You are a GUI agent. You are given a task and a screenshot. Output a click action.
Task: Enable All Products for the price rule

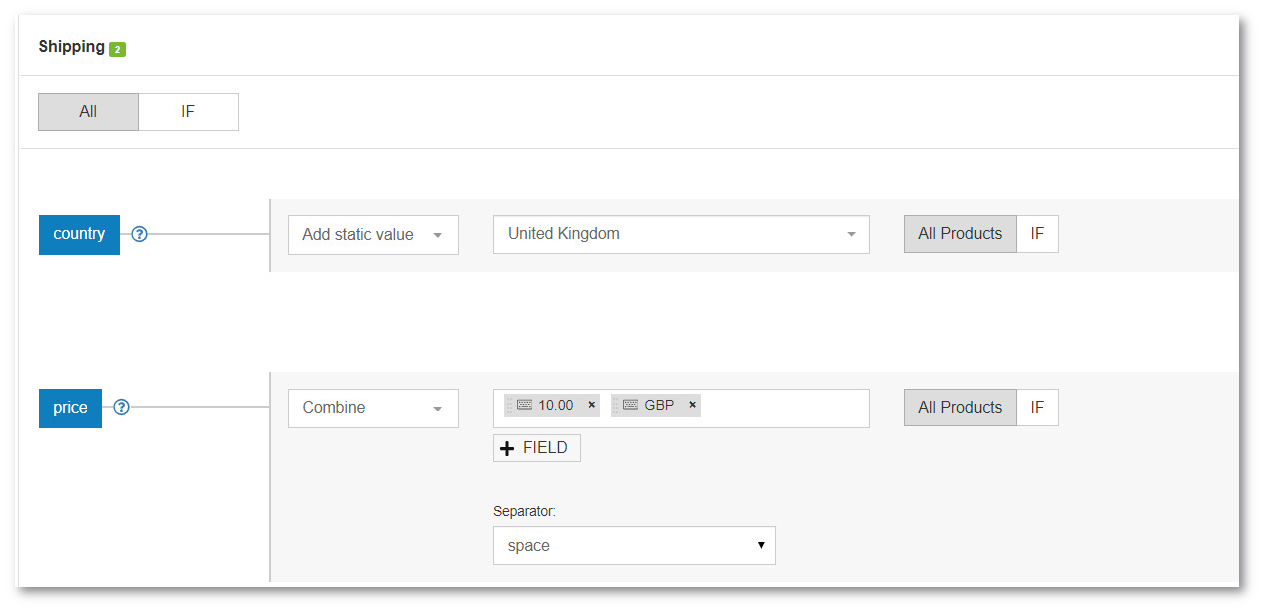pyautogui.click(x=959, y=407)
